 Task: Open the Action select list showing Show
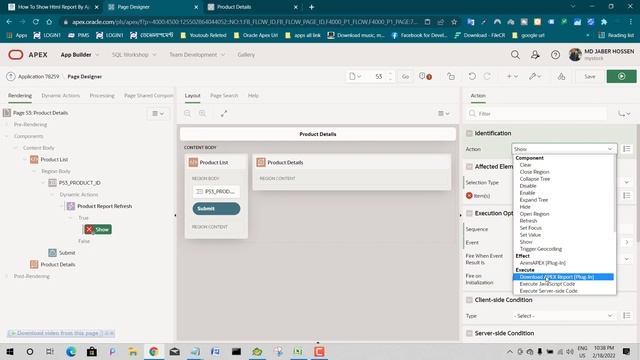564,149
